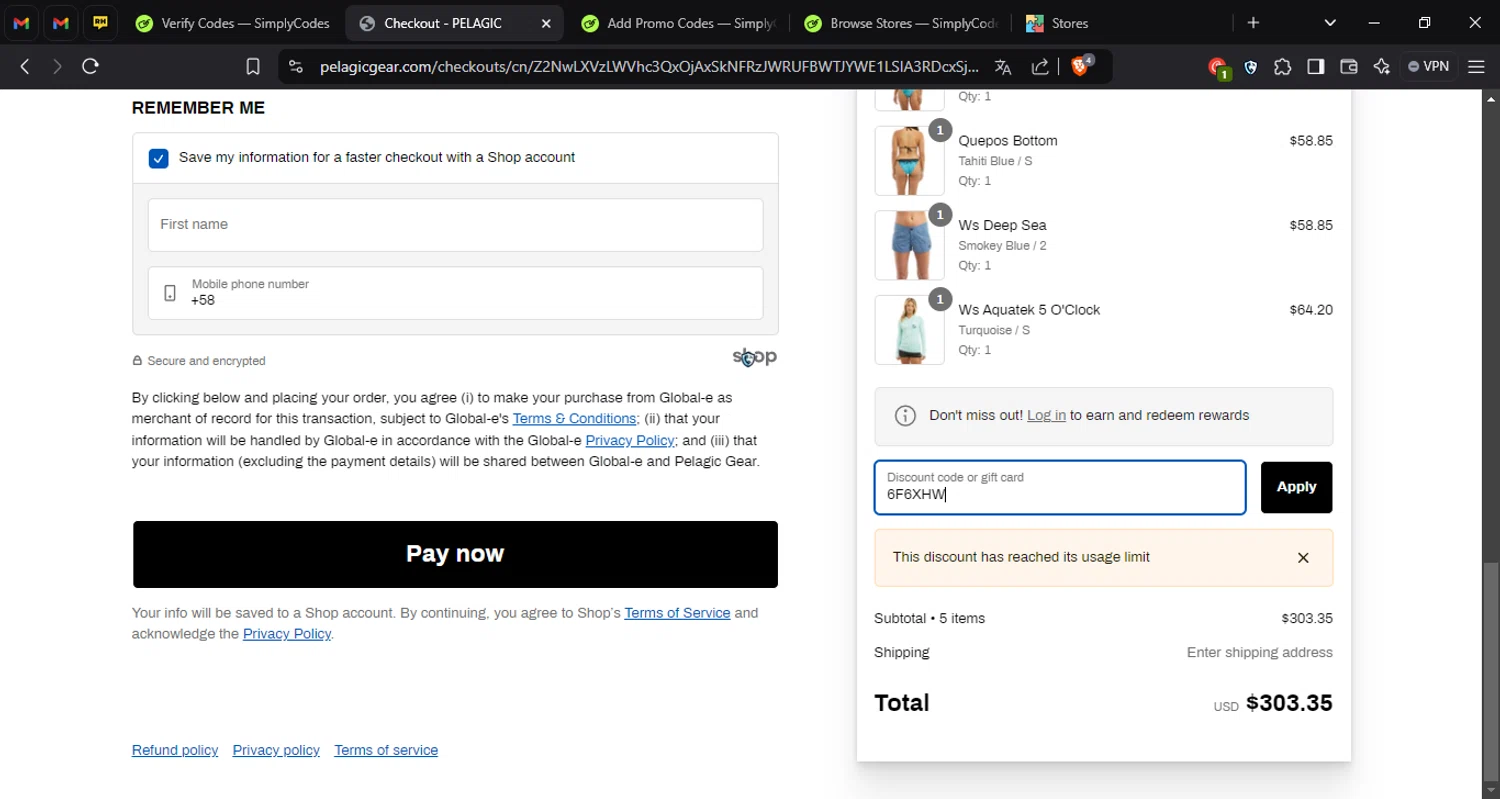Click the Ws Aquatek 5 O'Clock thumbnail

(x=909, y=330)
